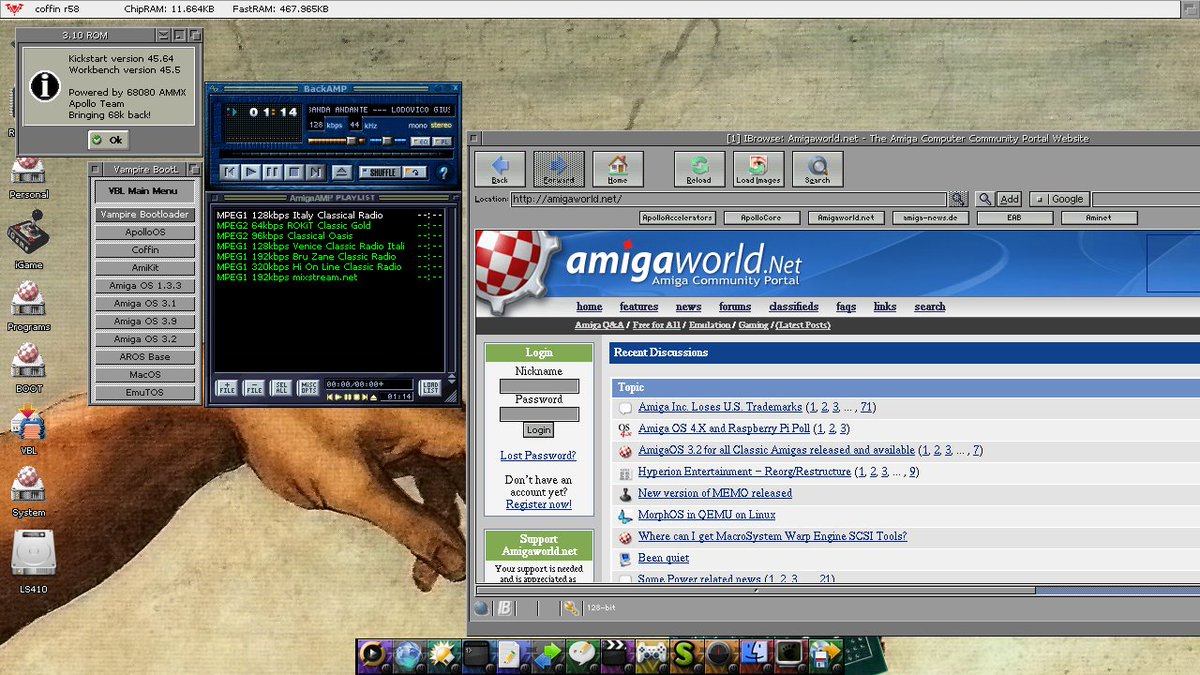Choose Amiga OS 3.9 boot option

[x=145, y=321]
